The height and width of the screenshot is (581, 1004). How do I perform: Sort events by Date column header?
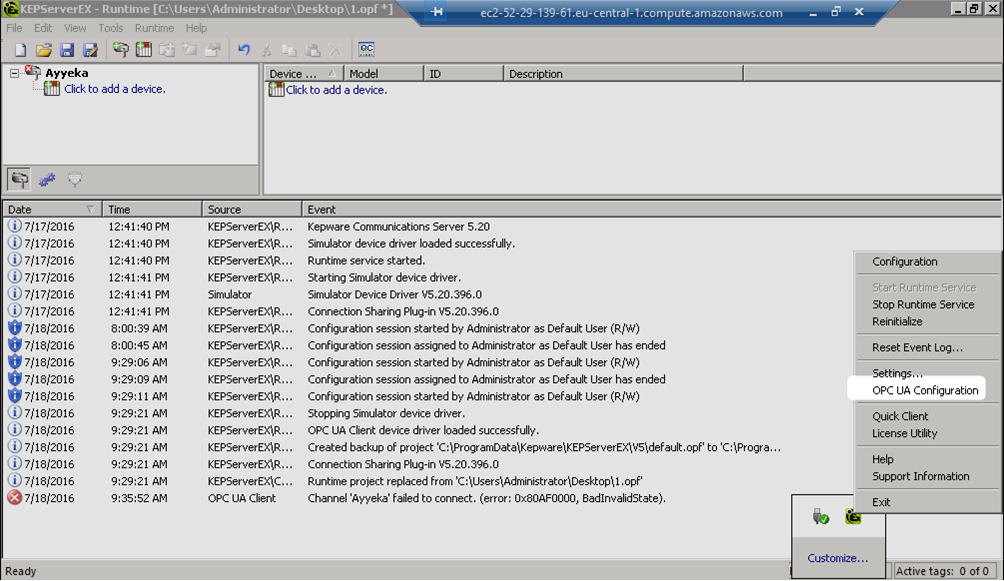(53, 209)
